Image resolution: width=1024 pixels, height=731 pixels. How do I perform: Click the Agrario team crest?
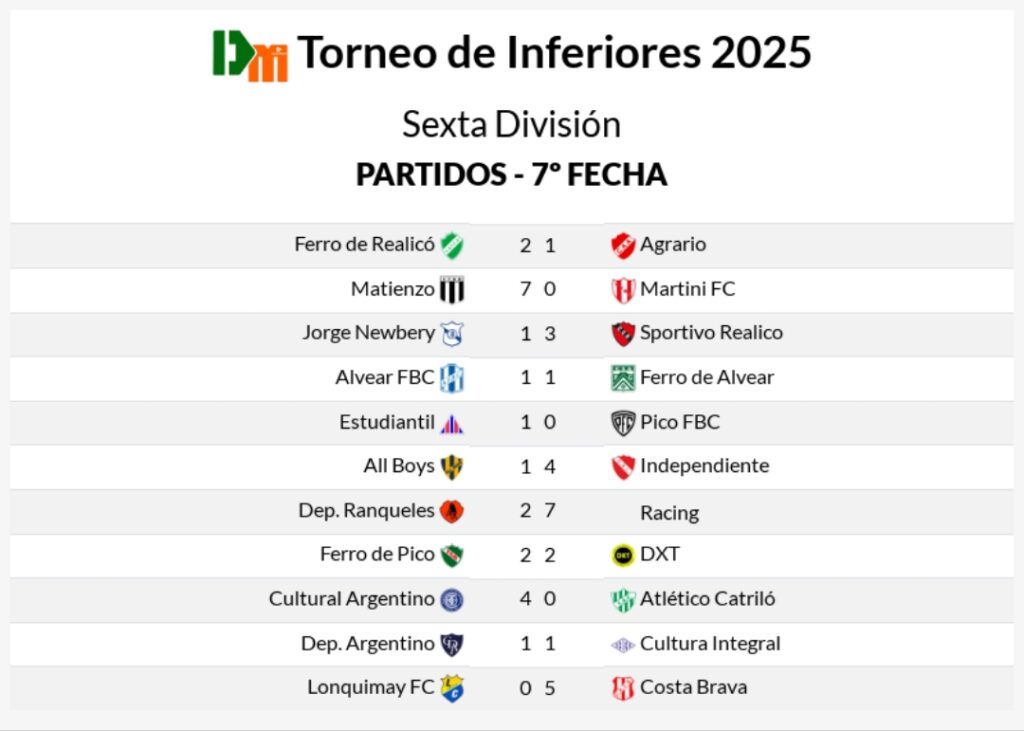(623, 245)
